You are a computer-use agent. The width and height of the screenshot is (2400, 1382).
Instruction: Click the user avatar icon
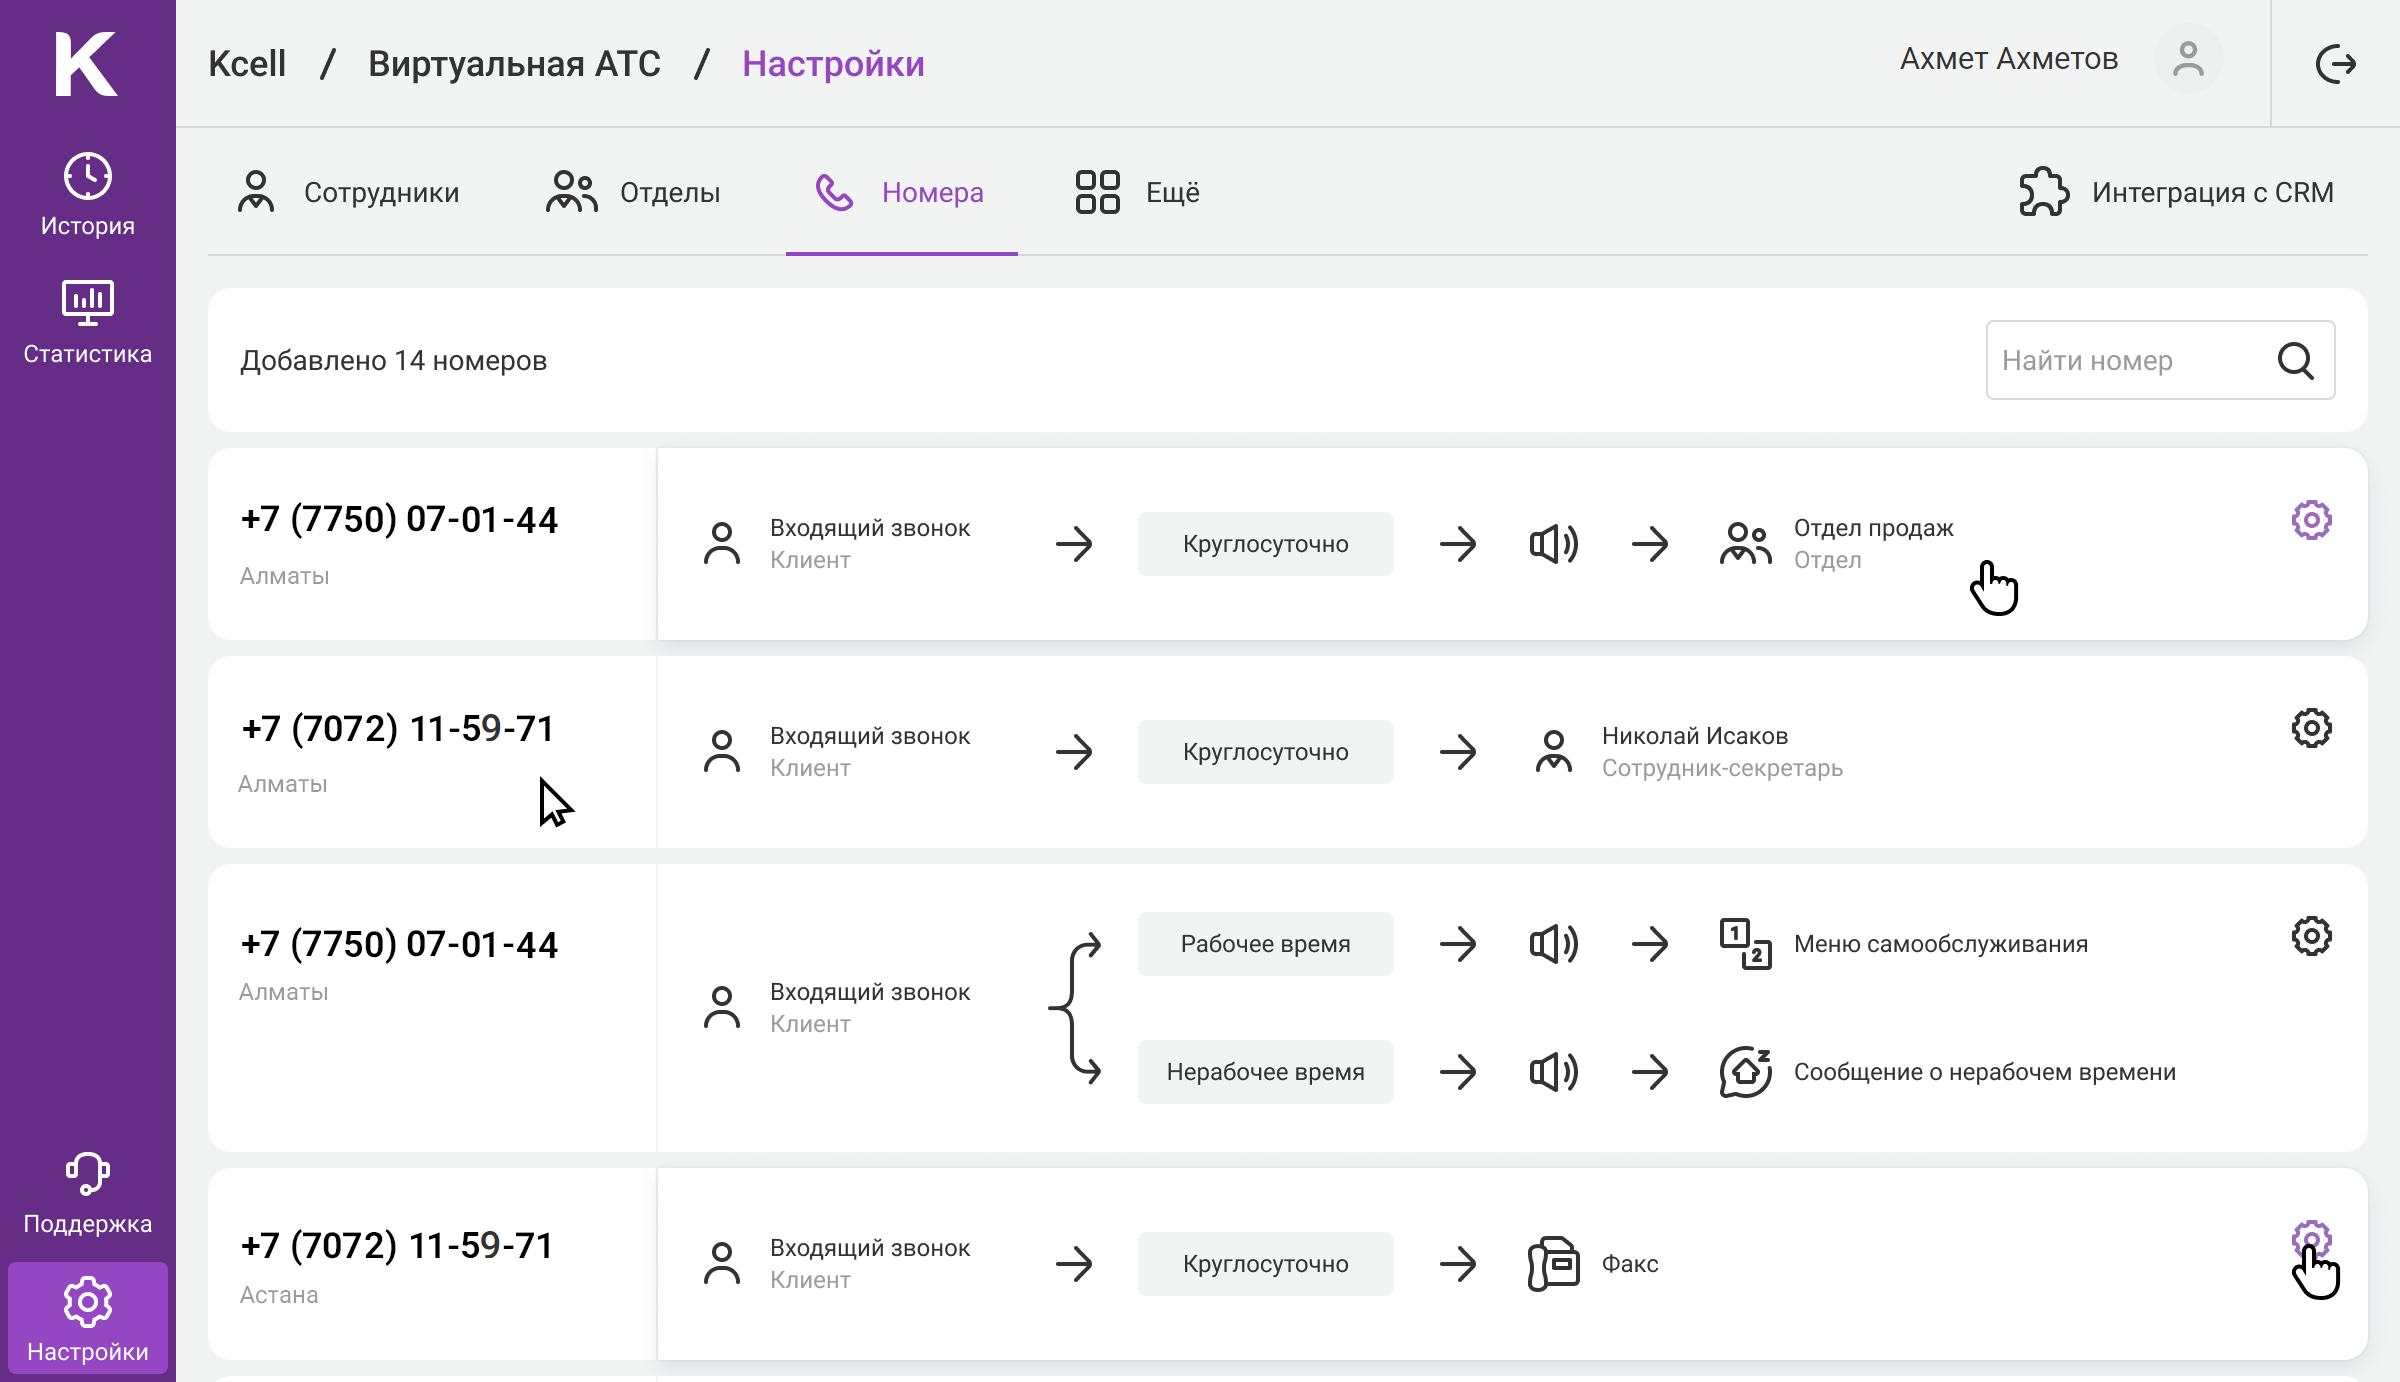2188,60
